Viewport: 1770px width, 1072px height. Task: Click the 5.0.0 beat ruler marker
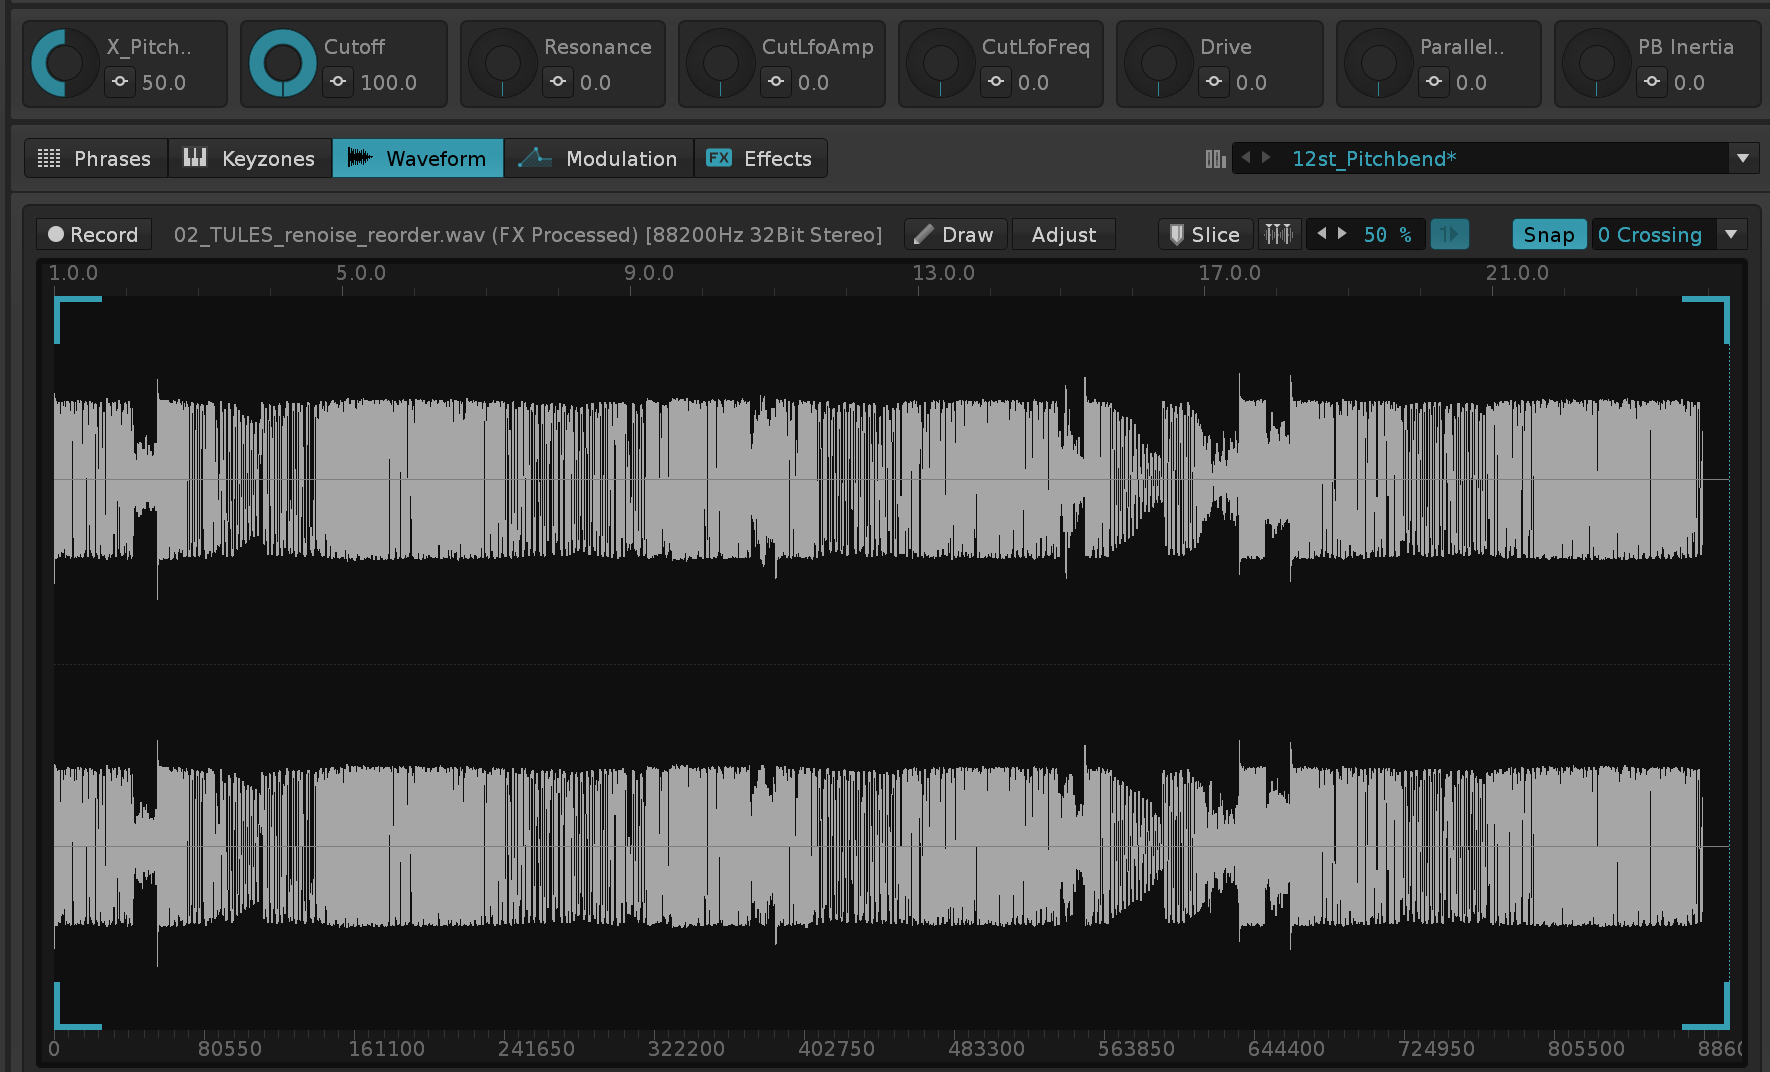[361, 273]
